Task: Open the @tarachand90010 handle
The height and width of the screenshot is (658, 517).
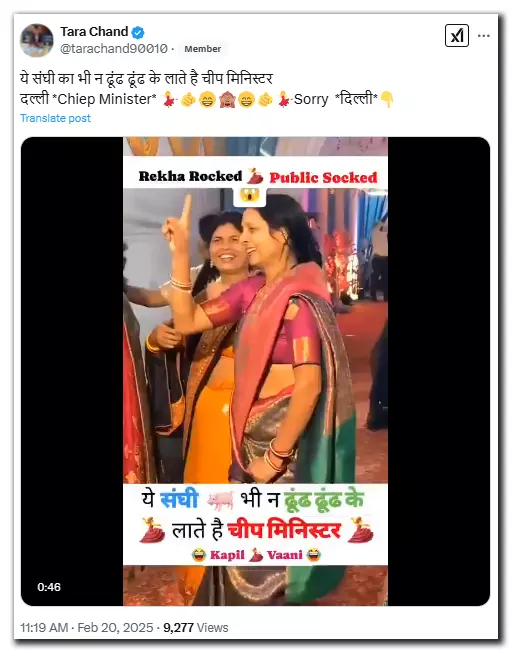Action: click(x=114, y=49)
